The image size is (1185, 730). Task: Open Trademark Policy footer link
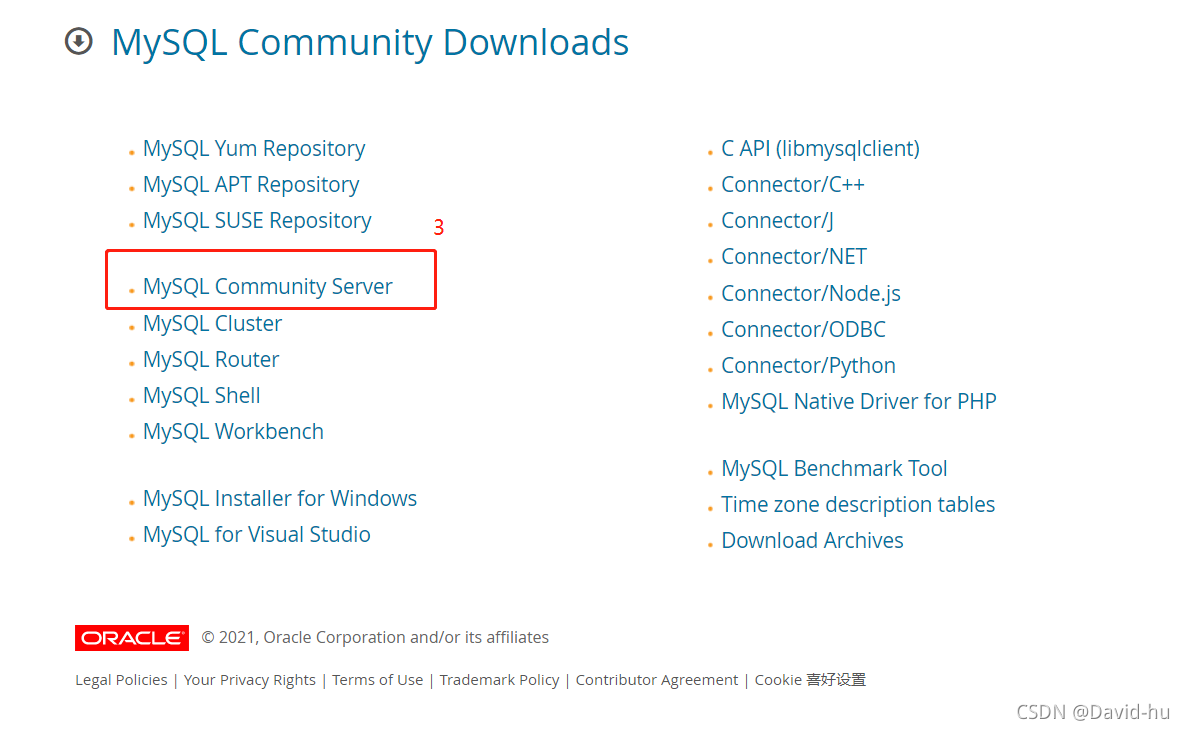point(500,680)
